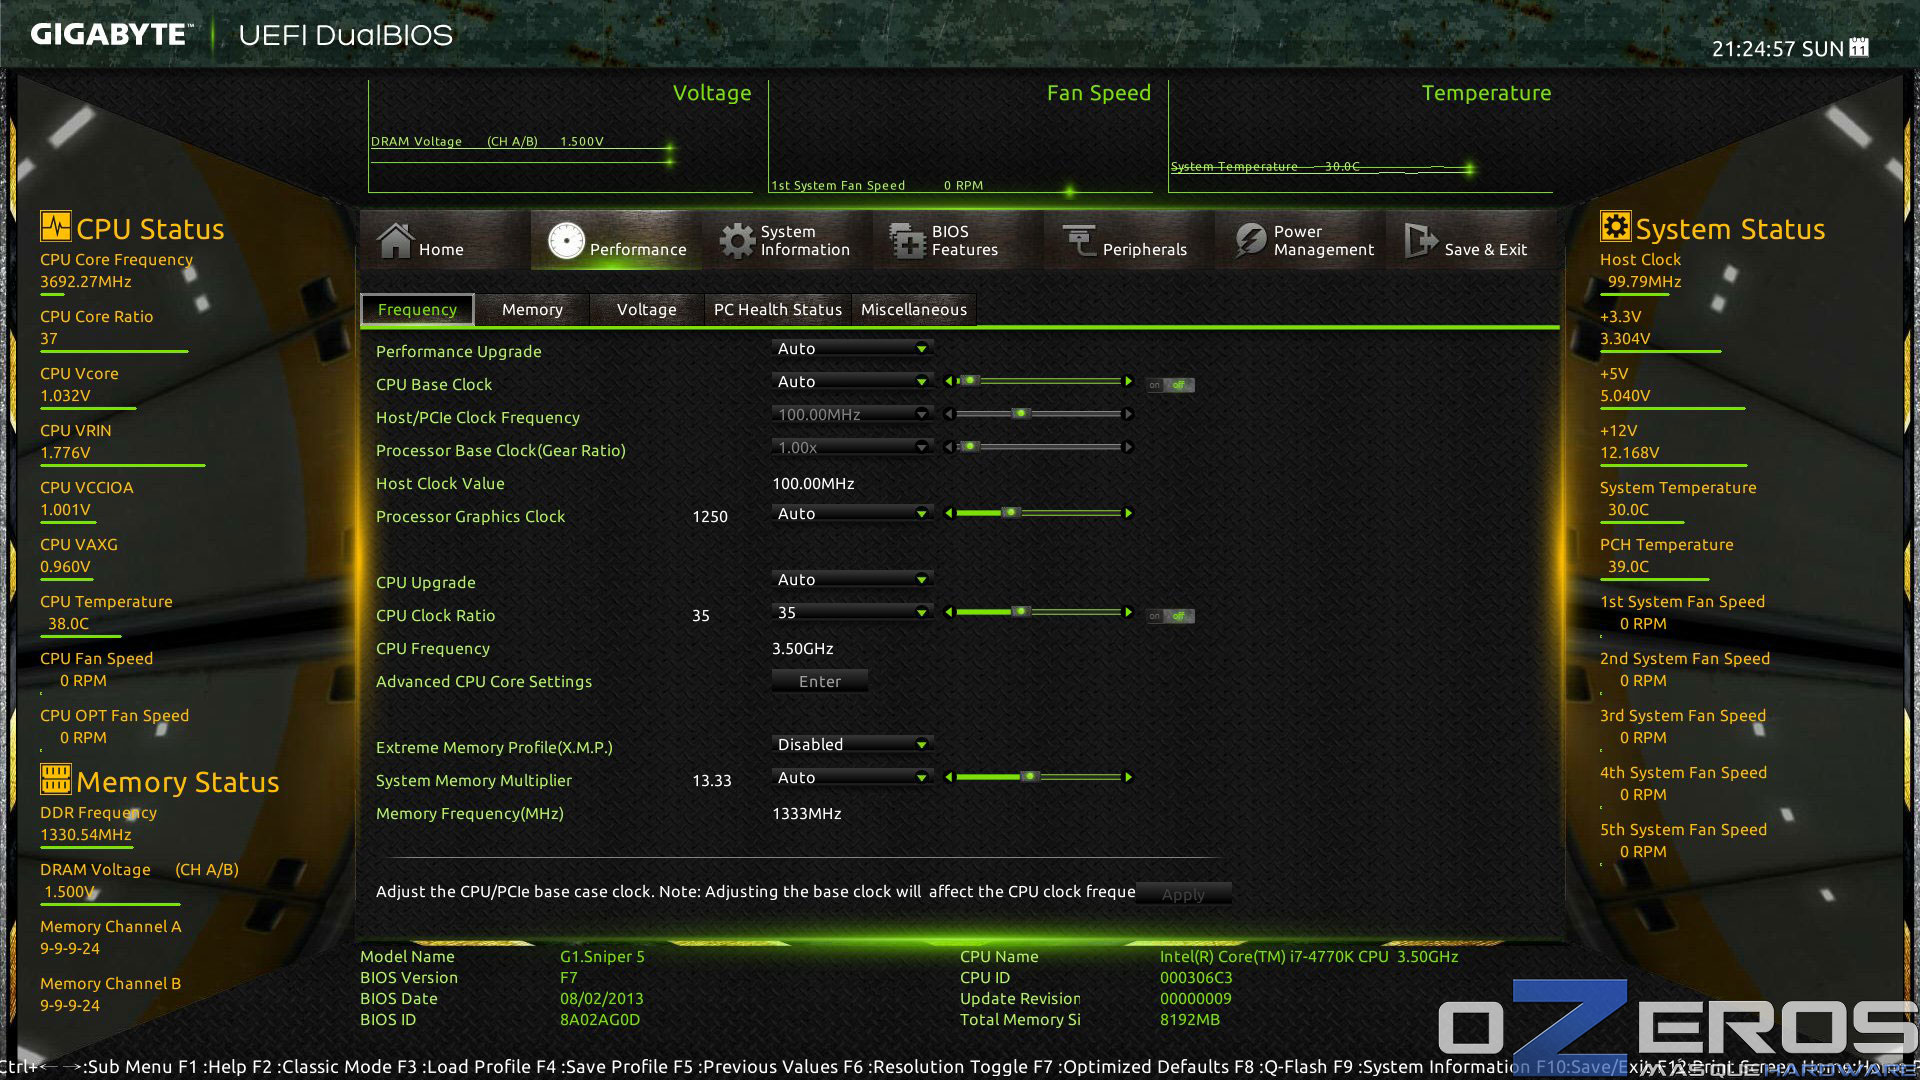Click right arrow of Gear Ratio slider
Screen dimensions: 1920x1080
coord(1129,447)
